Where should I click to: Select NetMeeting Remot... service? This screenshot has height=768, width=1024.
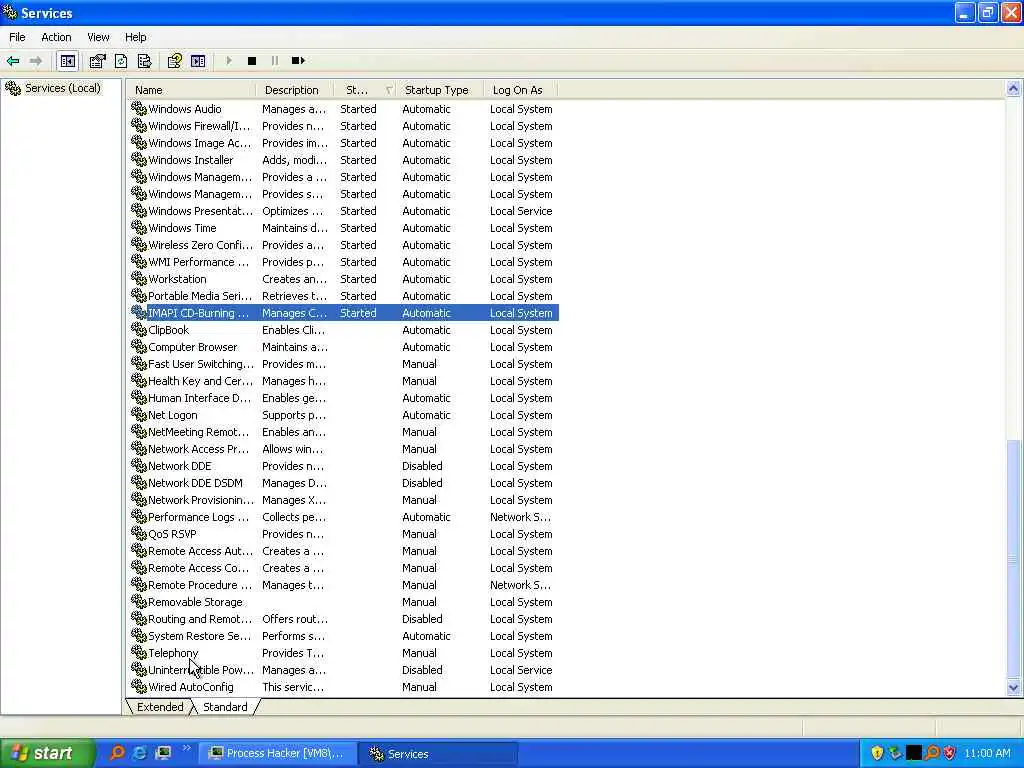[x=199, y=432]
